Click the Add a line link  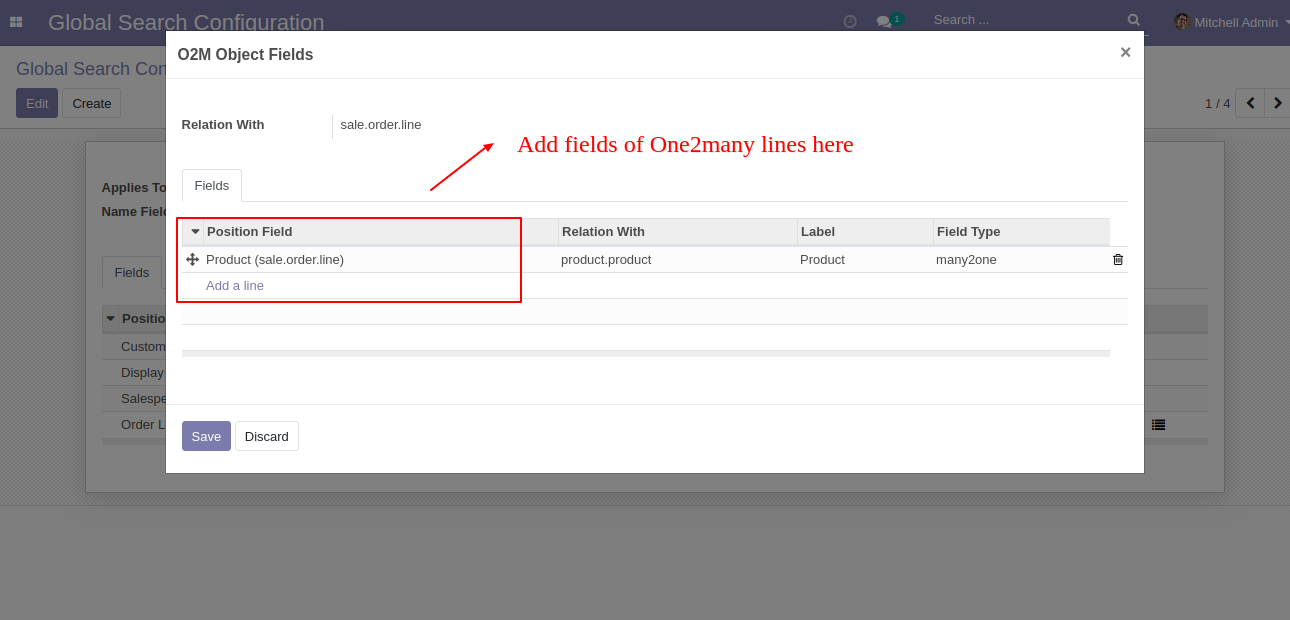pos(235,285)
